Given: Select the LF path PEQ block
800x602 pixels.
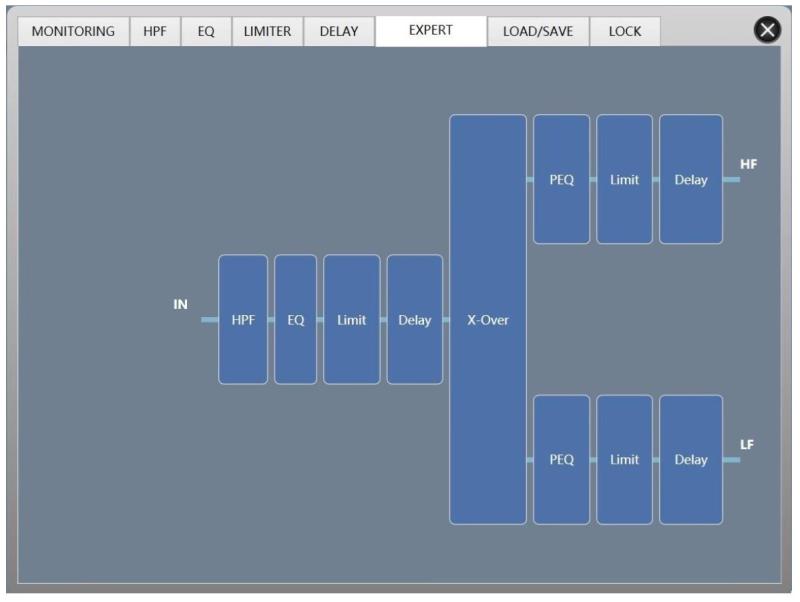Looking at the screenshot, I should (x=562, y=460).
